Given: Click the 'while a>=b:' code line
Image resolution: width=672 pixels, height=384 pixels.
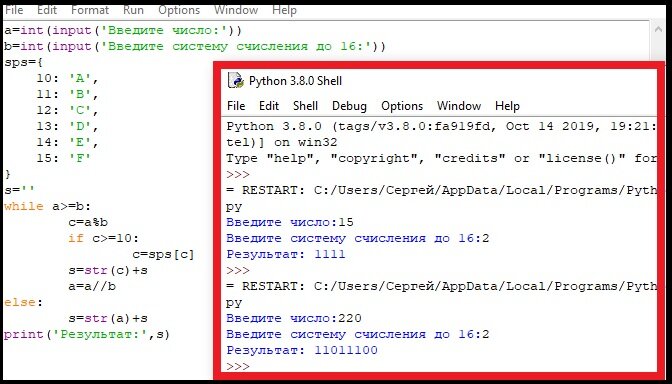Looking at the screenshot, I should 48,206.
